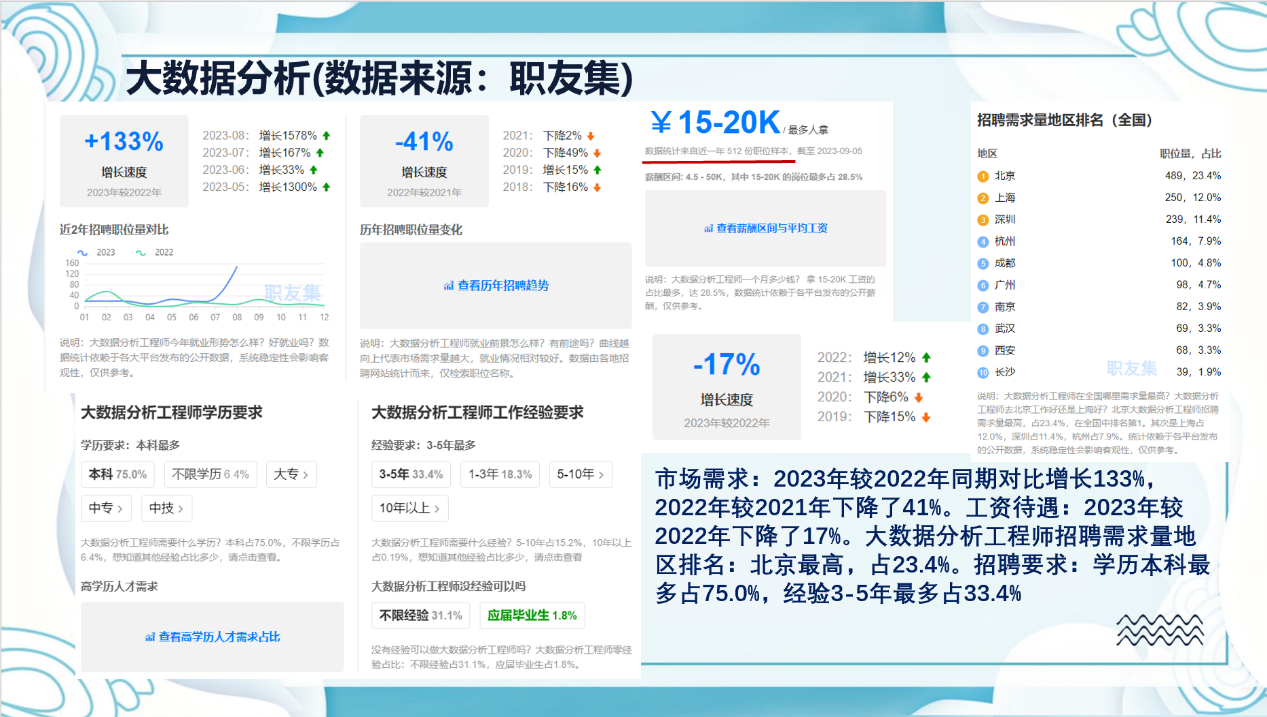This screenshot has height=717, width=1267.
Task: Click the chart icon beside 查看高学历人才需求占比
Action: point(150,636)
